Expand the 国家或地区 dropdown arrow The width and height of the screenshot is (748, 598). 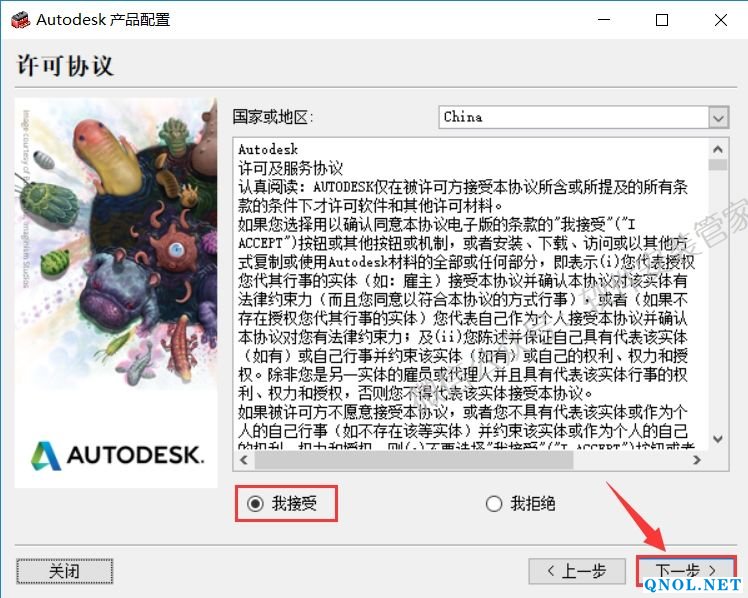tap(718, 118)
